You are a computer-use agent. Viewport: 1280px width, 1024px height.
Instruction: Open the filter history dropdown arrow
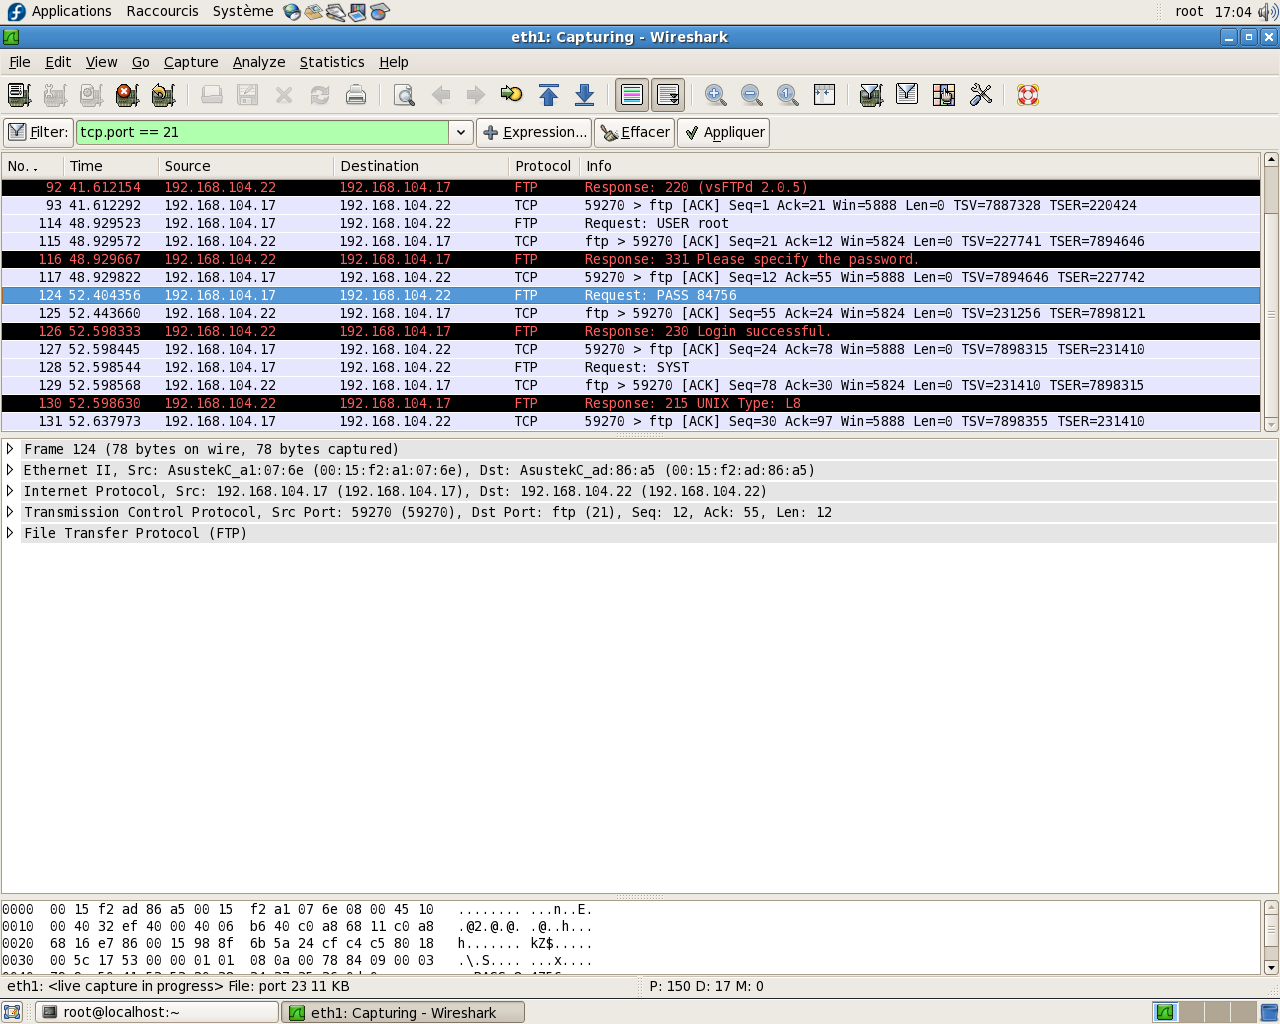pyautogui.click(x=460, y=132)
